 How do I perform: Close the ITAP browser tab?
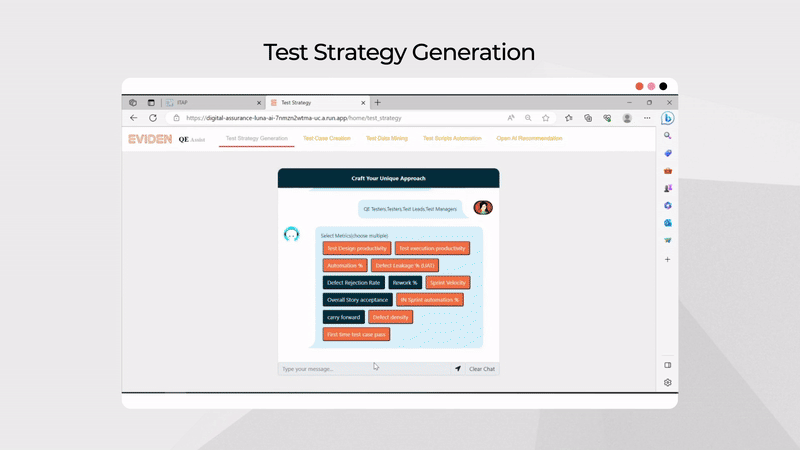point(259,103)
